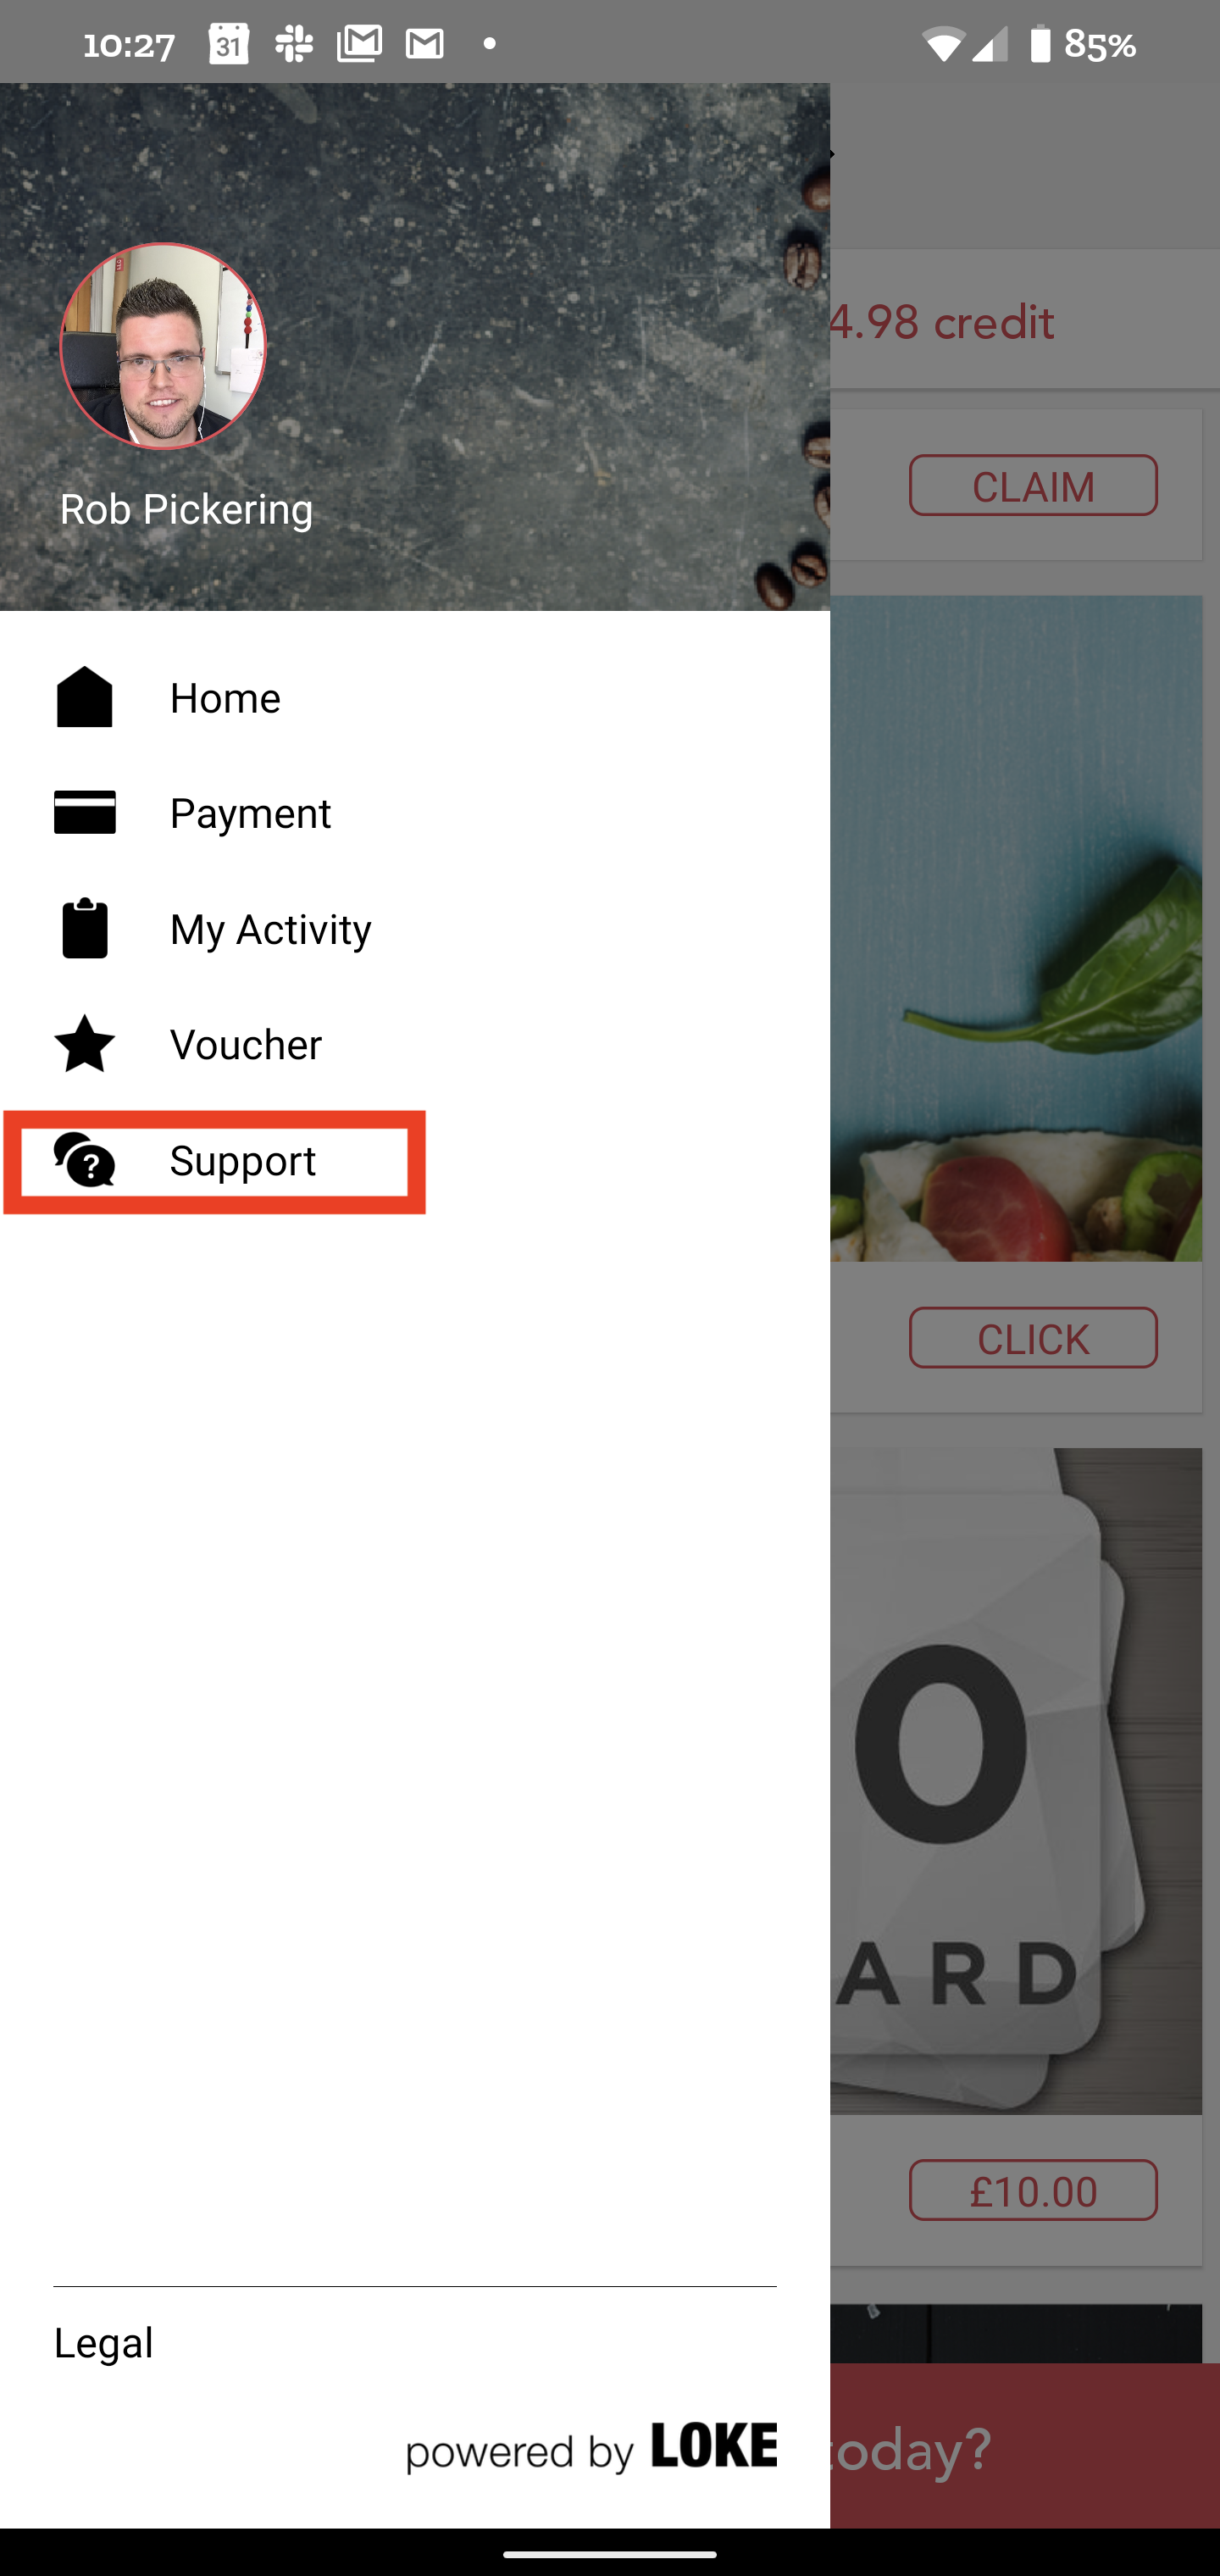
Task: Open the Support menu entry
Action: click(415, 1160)
